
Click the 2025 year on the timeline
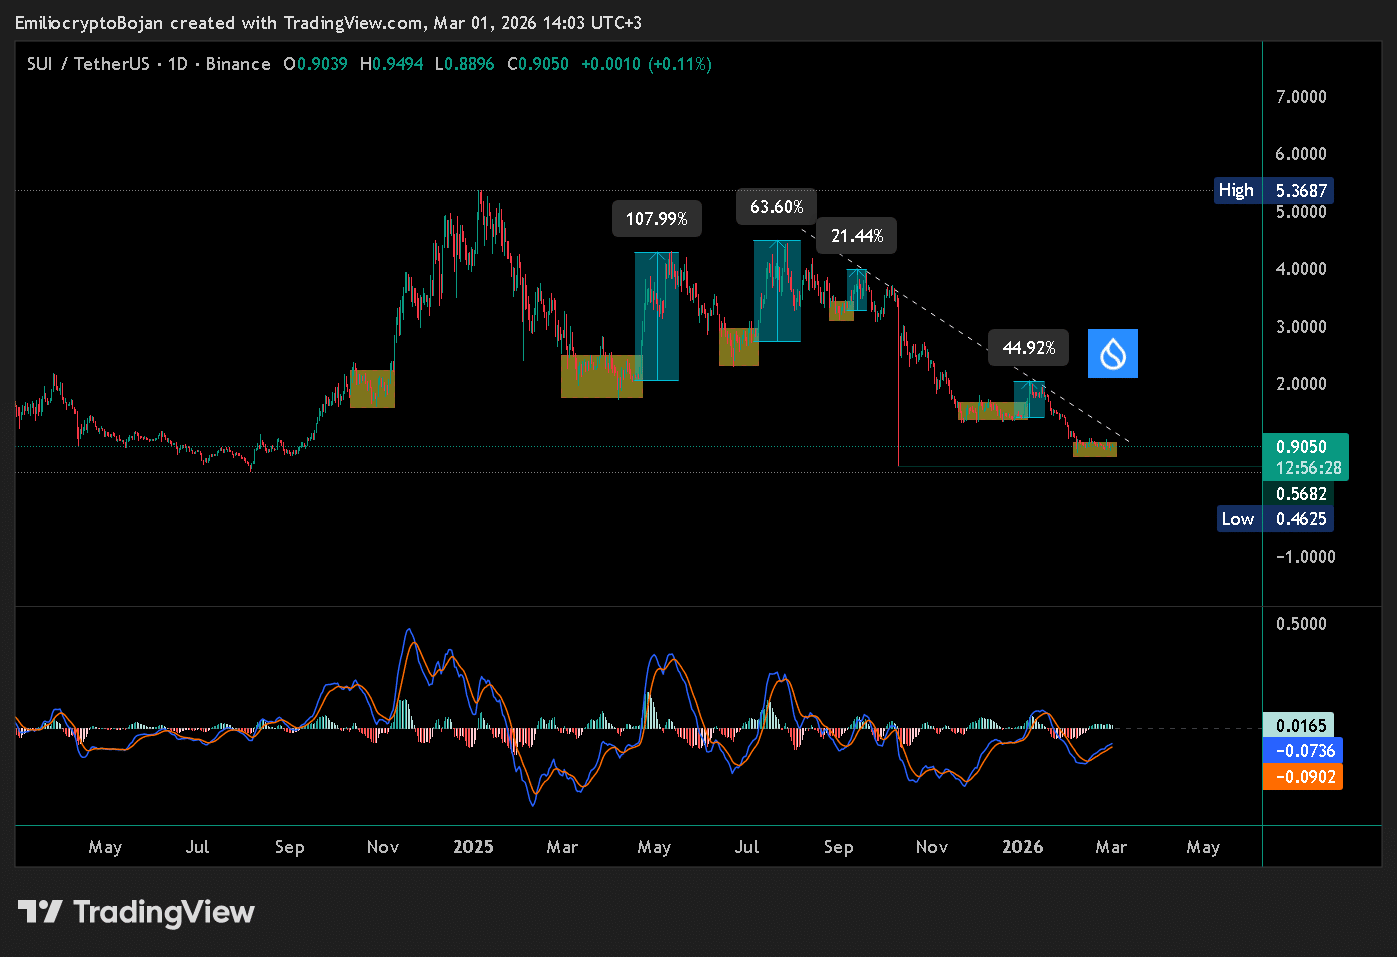click(473, 846)
